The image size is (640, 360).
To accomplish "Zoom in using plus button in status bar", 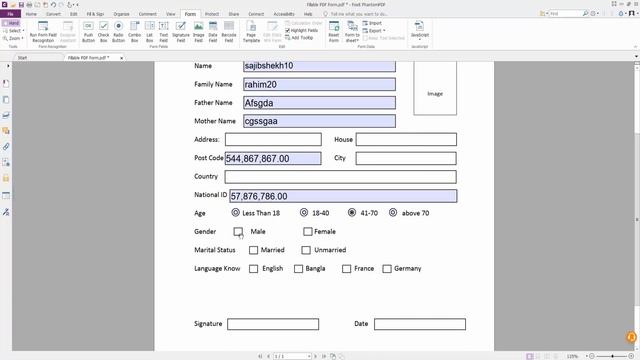I will point(631,356).
